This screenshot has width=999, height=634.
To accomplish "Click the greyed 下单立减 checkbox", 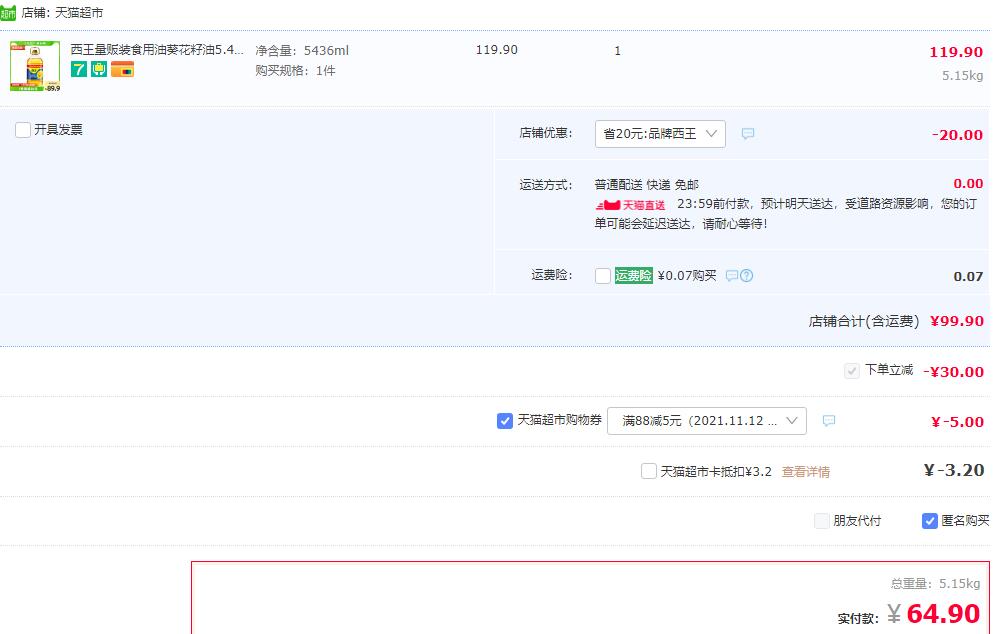I will tap(852, 371).
